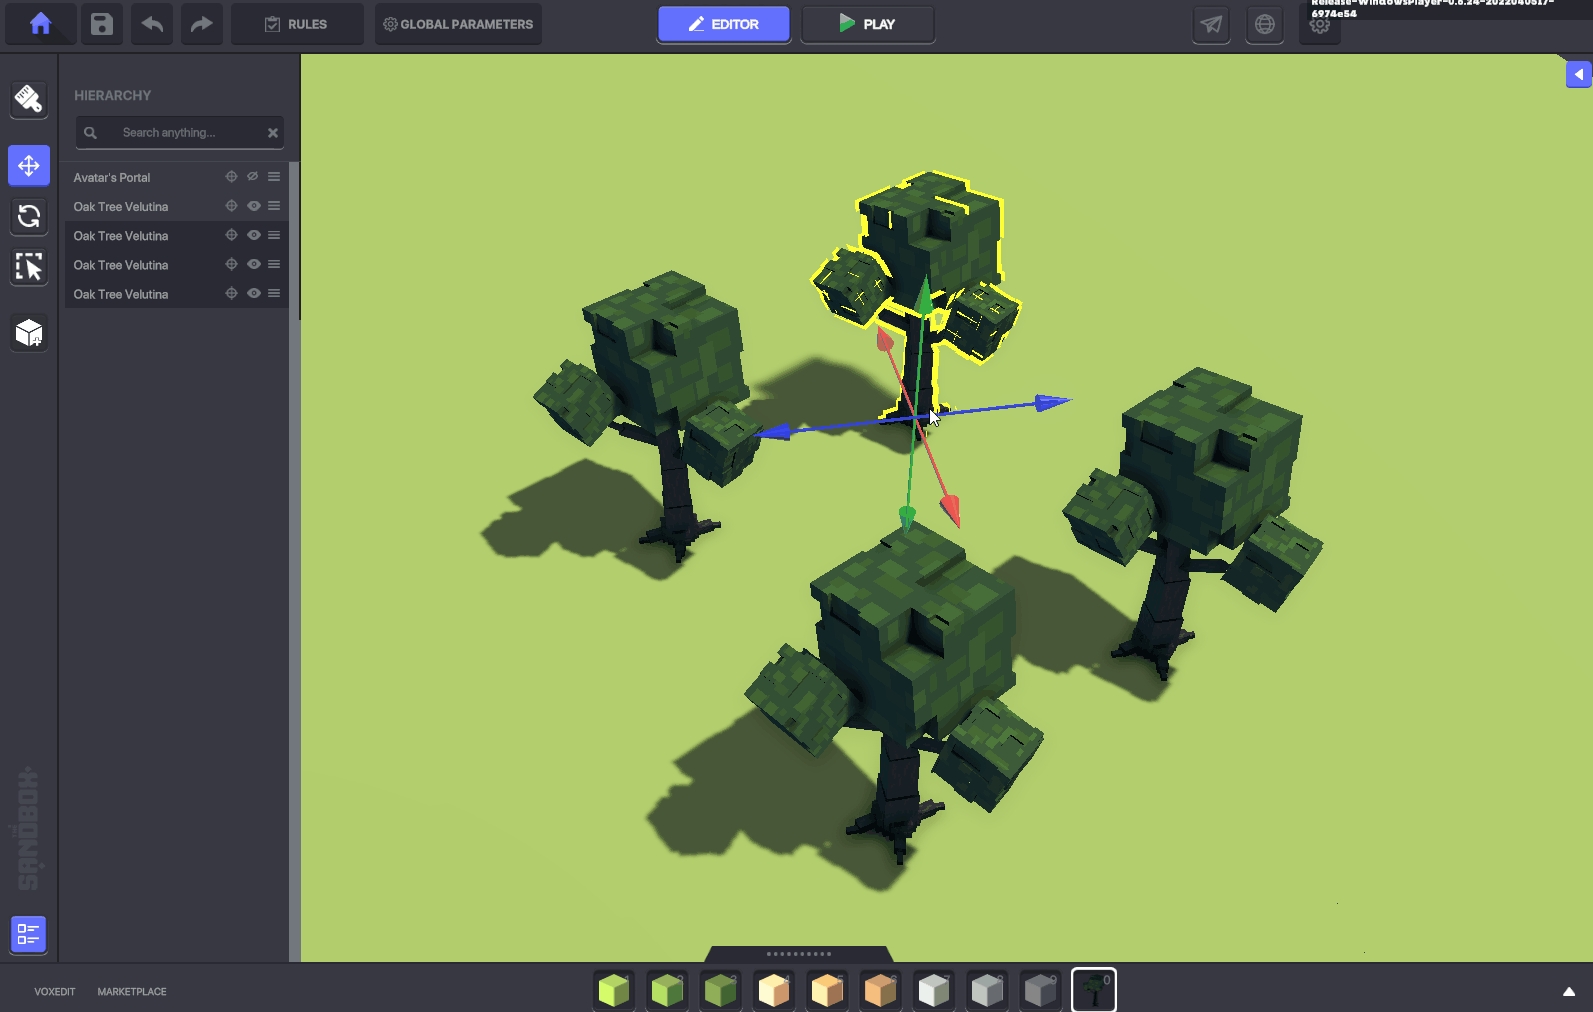
Task: Hide the last Oak Tree Velutina
Action: tap(254, 294)
